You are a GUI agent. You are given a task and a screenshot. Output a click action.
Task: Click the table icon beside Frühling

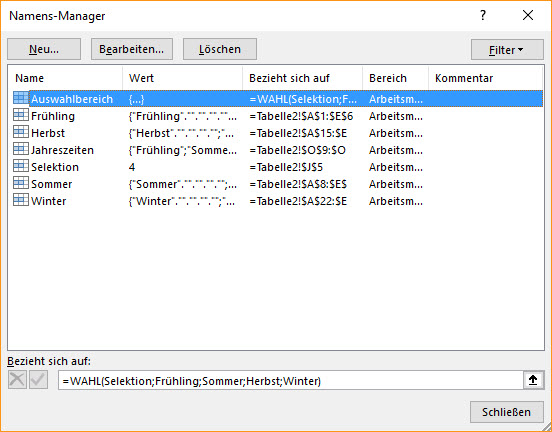pos(21,115)
